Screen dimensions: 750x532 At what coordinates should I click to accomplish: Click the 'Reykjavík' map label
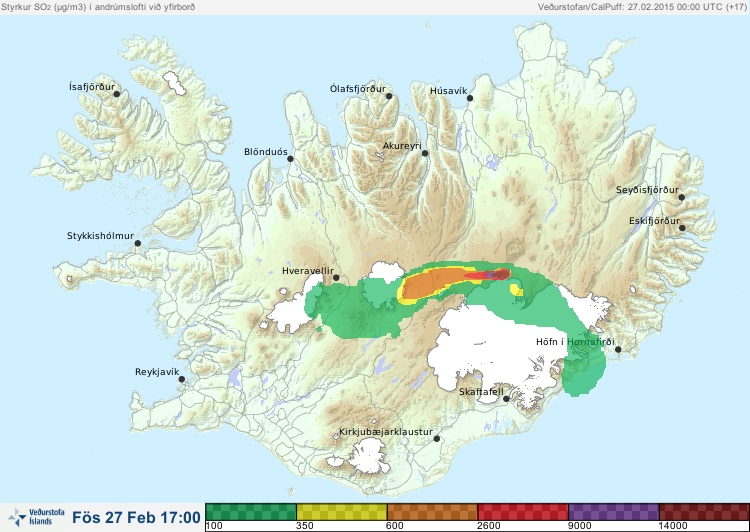tap(157, 372)
